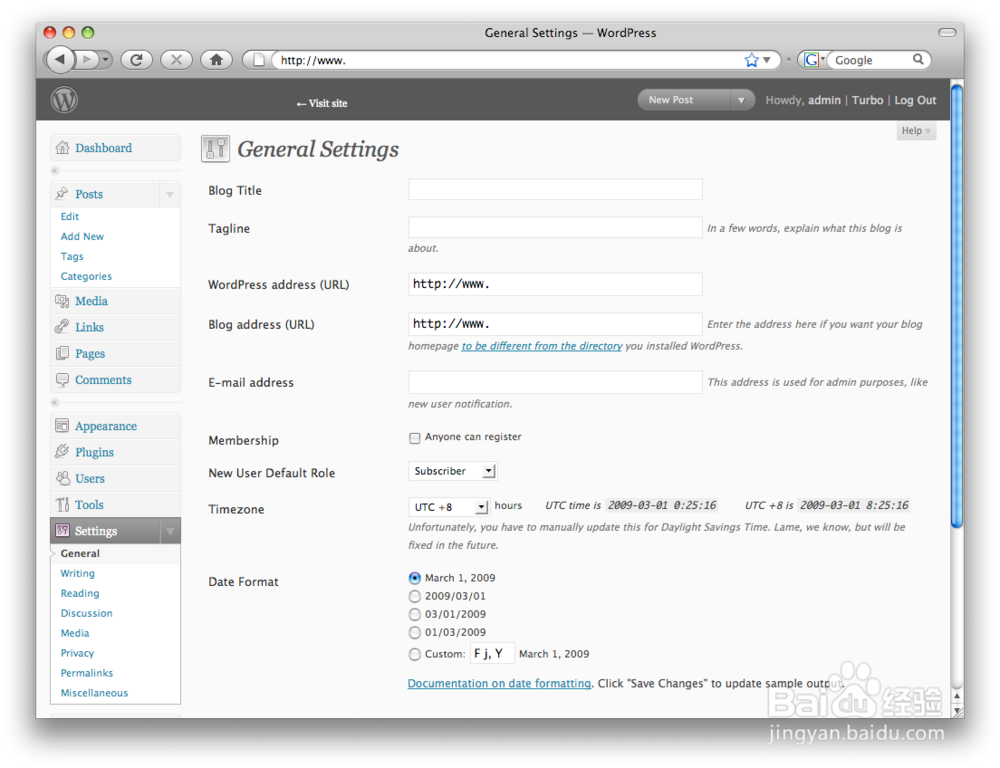Click the Settings icon in sidebar
The width and height of the screenshot is (1000, 768).
click(x=62, y=530)
